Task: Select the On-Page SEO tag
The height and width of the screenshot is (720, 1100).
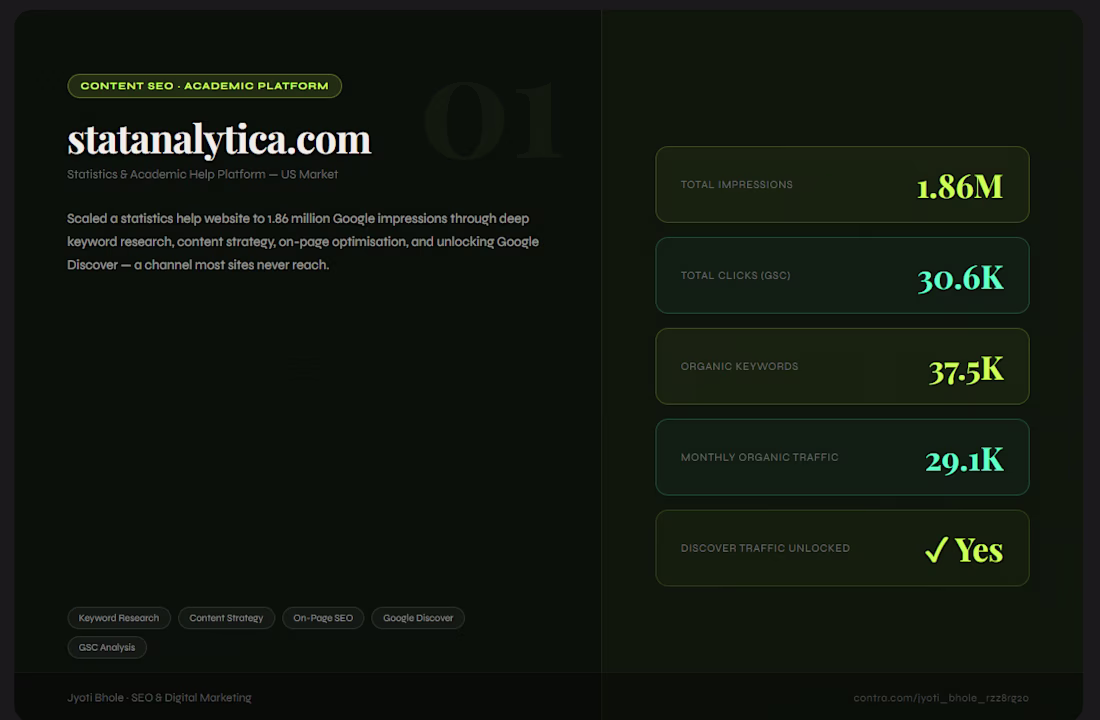Action: coord(323,618)
